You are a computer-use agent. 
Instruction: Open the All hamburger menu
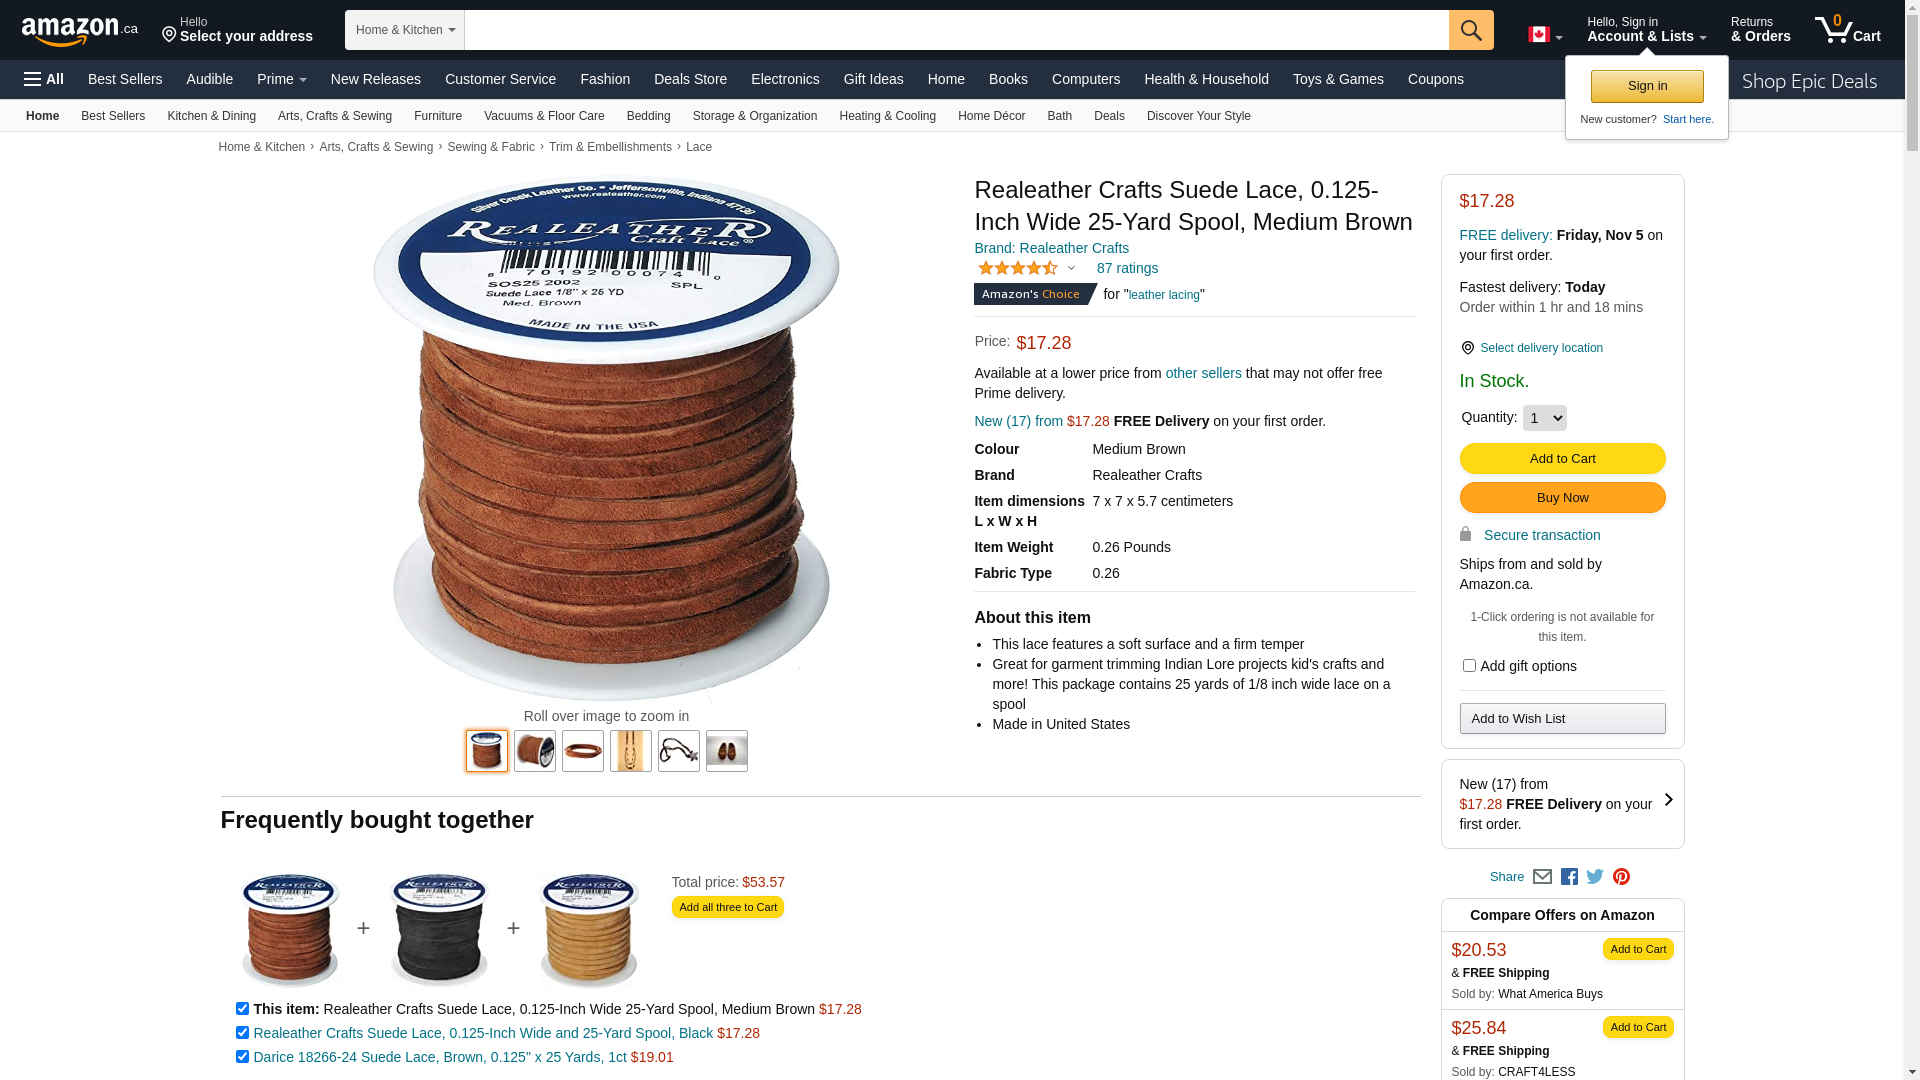(x=44, y=79)
